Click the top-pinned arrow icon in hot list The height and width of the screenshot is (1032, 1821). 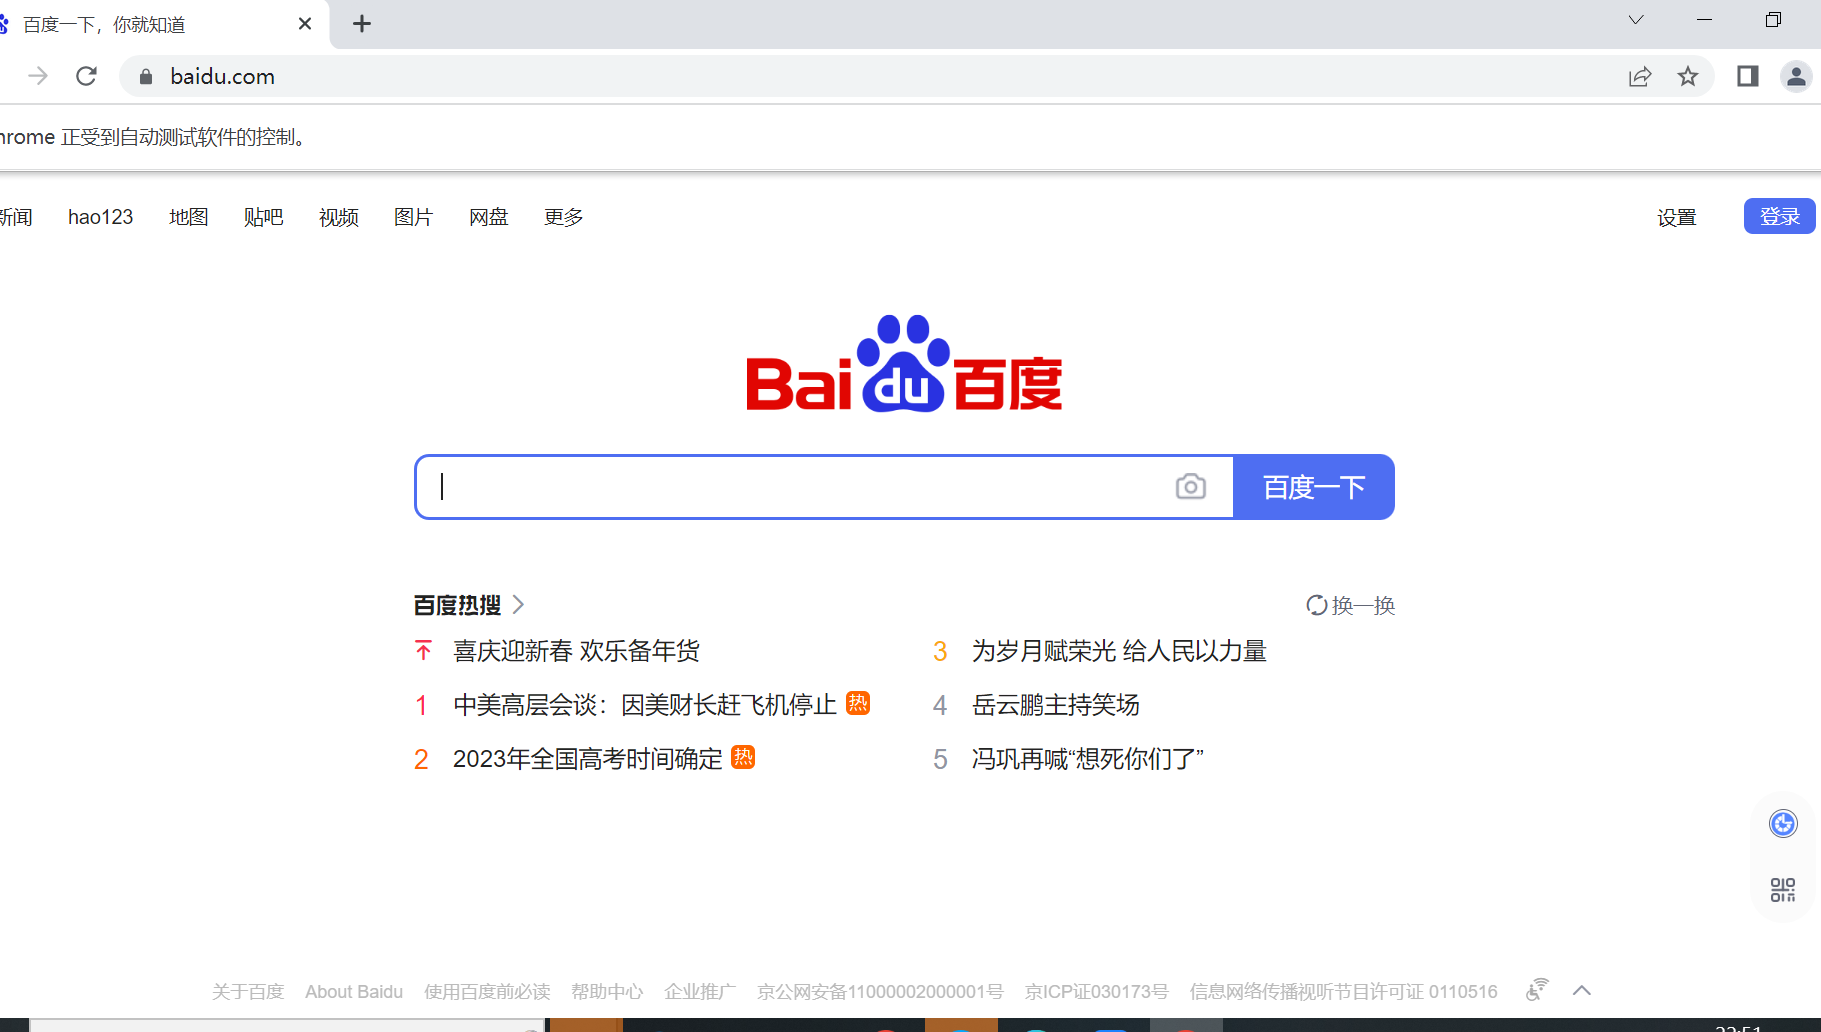[423, 651]
